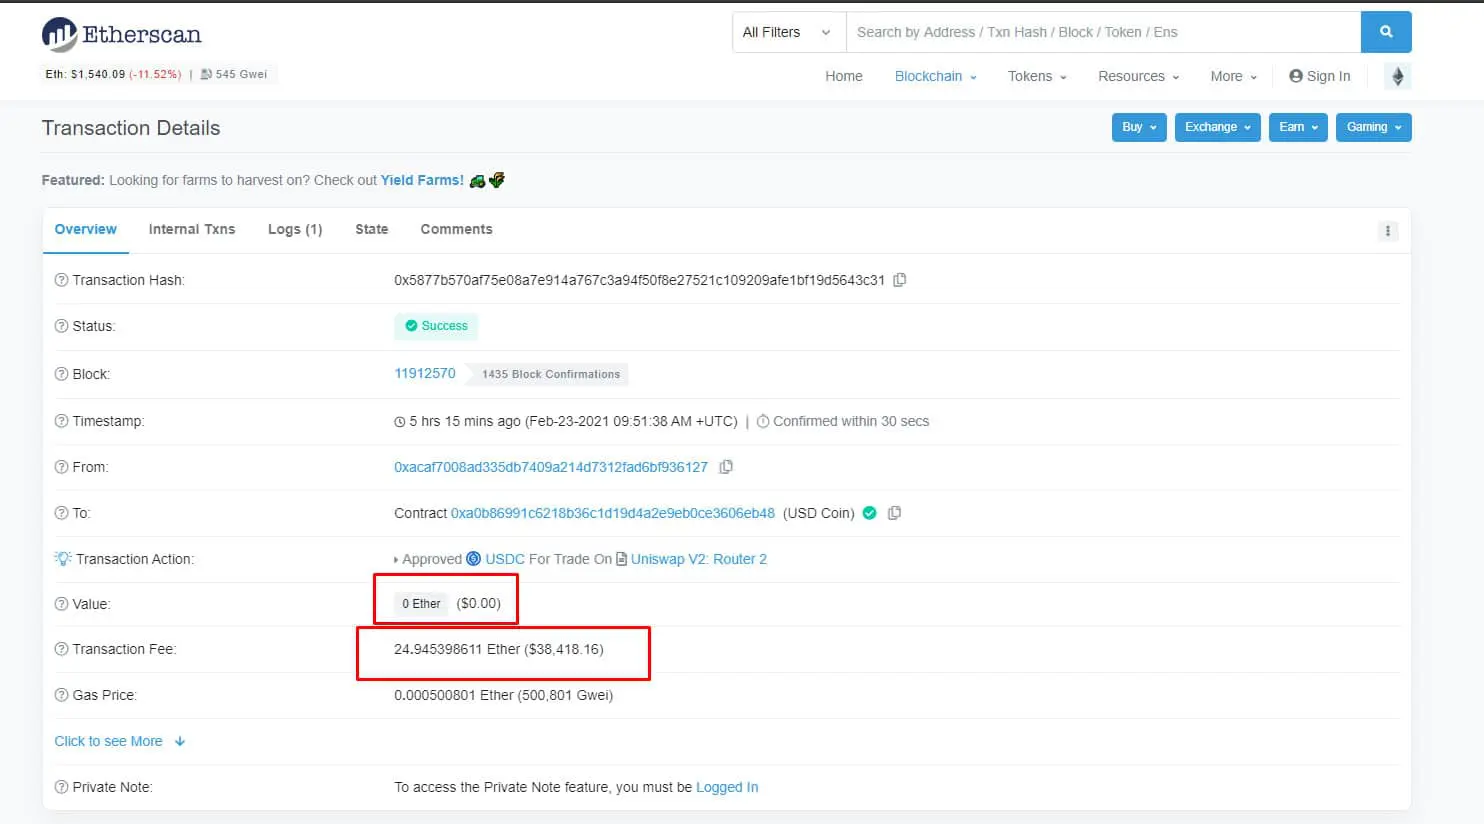1484x824 pixels.
Task: Click the blue search magnifier button
Action: (x=1386, y=32)
